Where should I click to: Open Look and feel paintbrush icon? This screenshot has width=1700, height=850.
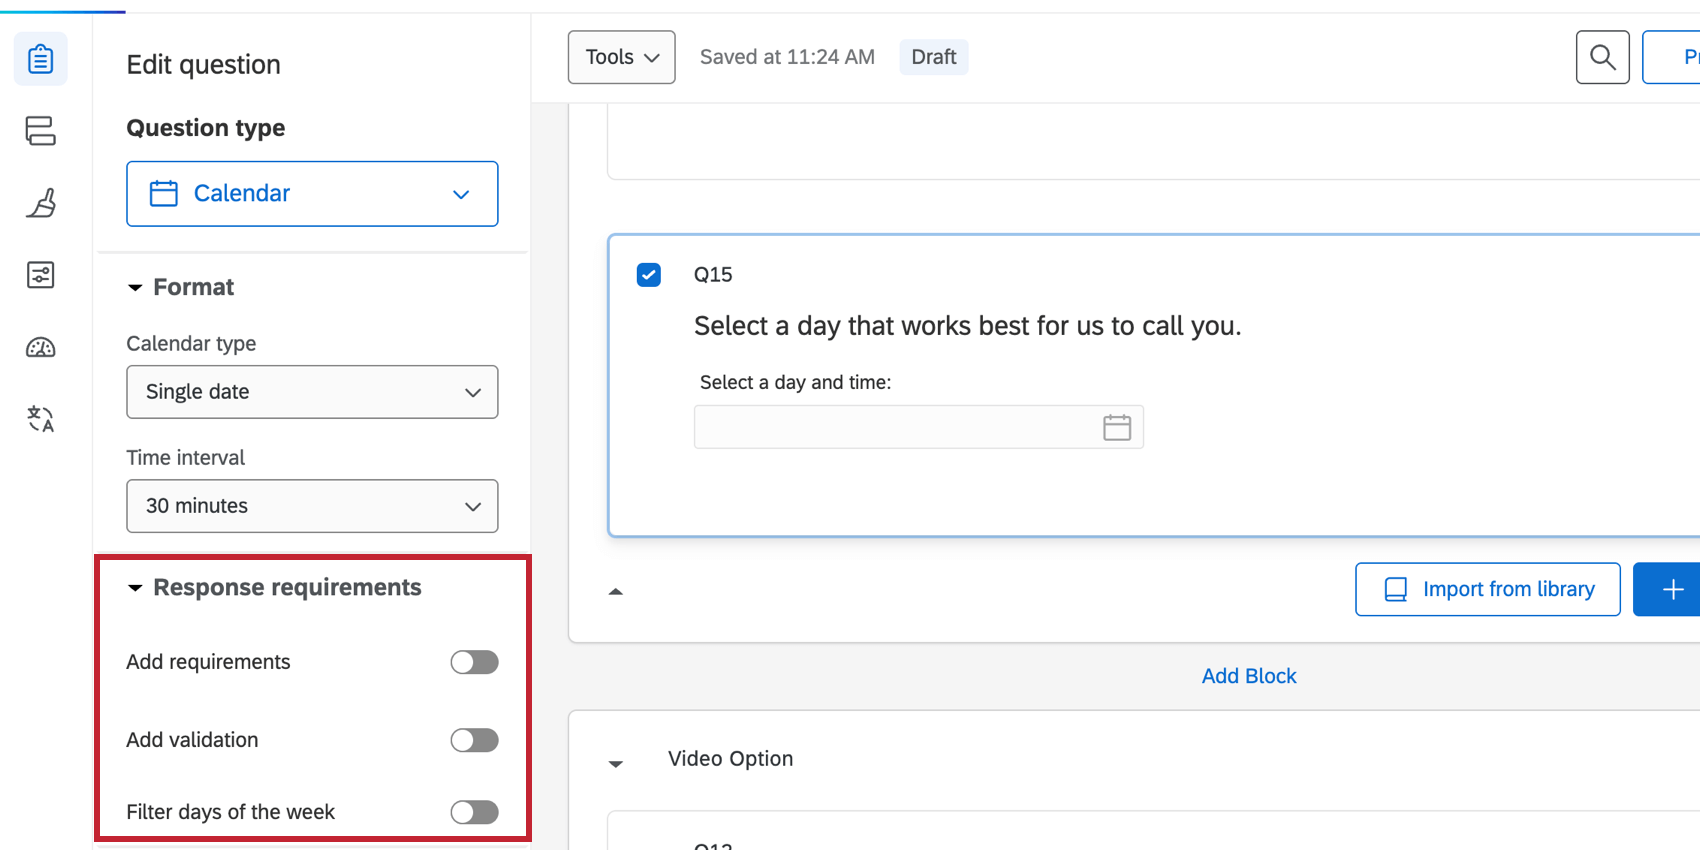pyautogui.click(x=41, y=203)
